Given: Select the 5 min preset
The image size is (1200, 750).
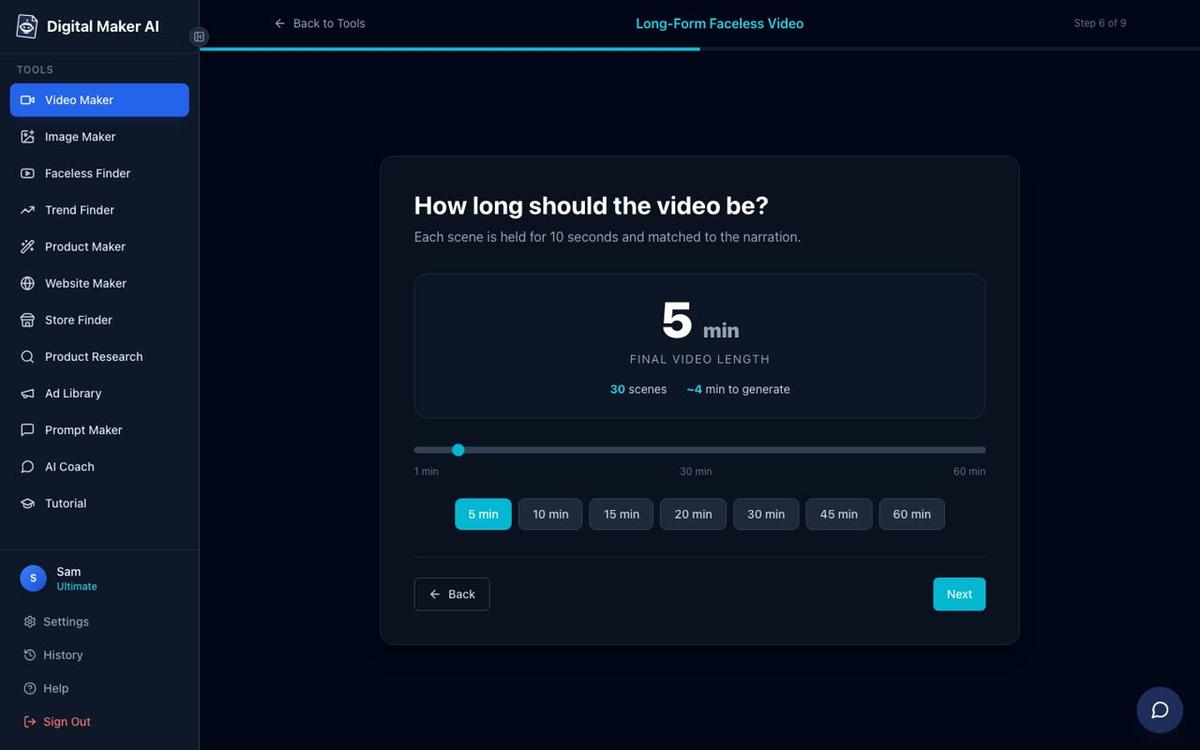Looking at the screenshot, I should click(x=483, y=514).
